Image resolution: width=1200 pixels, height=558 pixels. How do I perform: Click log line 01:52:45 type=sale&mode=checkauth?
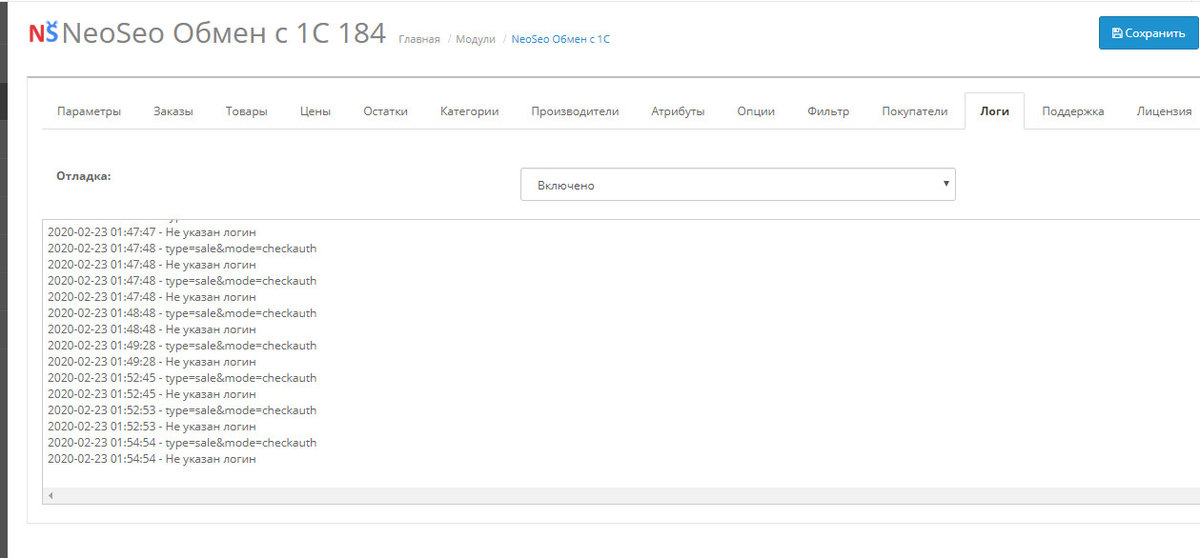coord(182,378)
